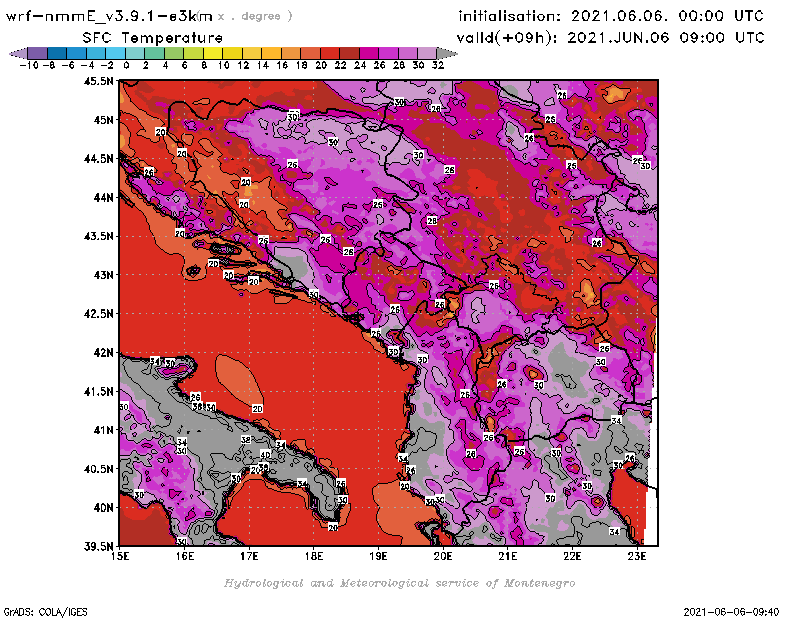Click the timestamp '2021-06-06-09:40'
This screenshot has height=618, width=800.
pos(731,612)
